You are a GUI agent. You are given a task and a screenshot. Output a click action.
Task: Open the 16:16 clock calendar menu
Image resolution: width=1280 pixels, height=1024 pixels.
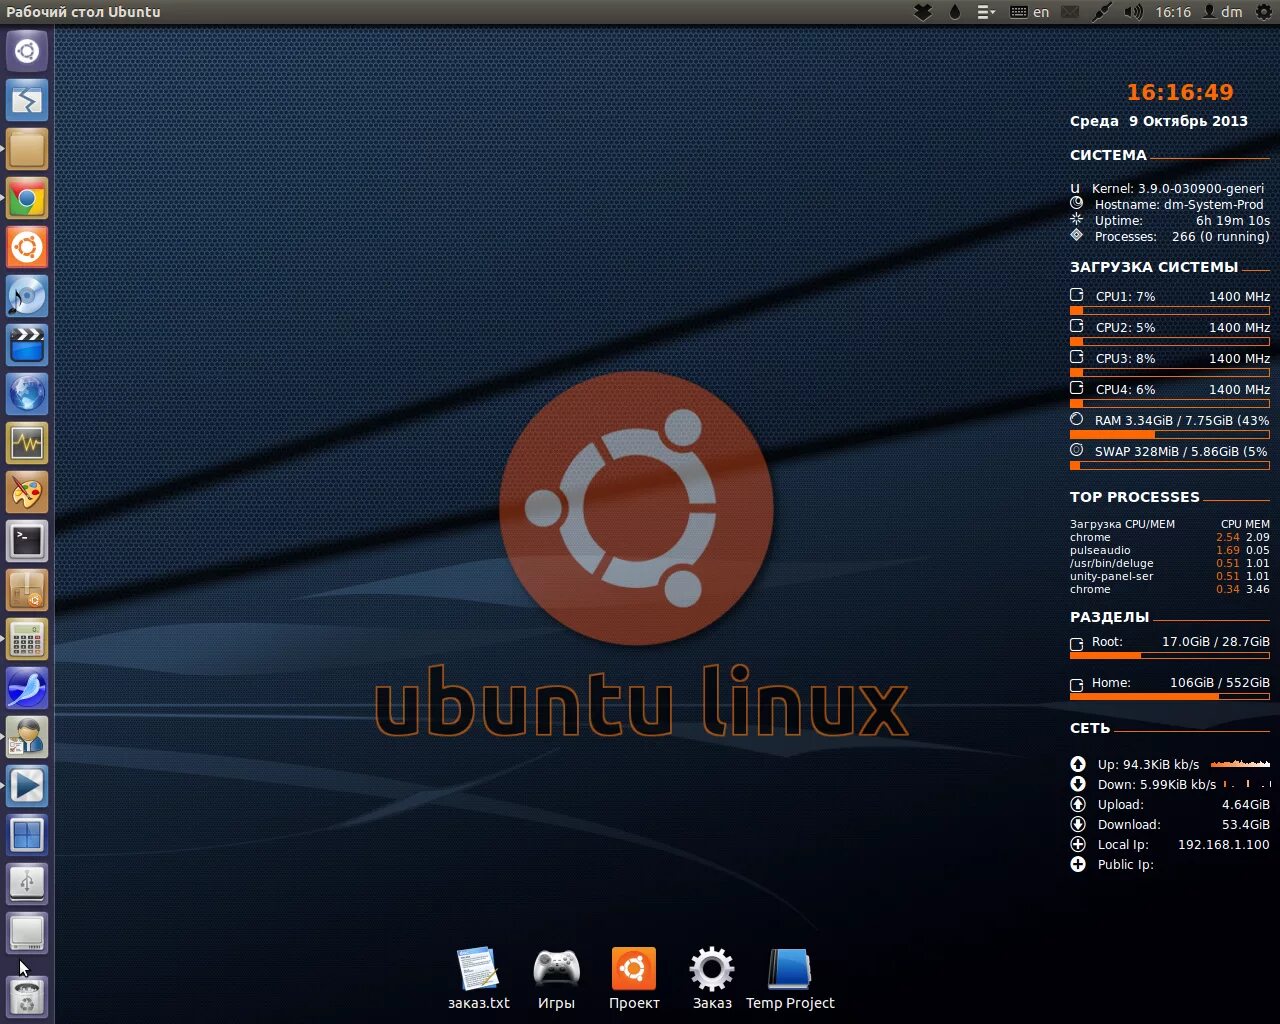point(1173,12)
